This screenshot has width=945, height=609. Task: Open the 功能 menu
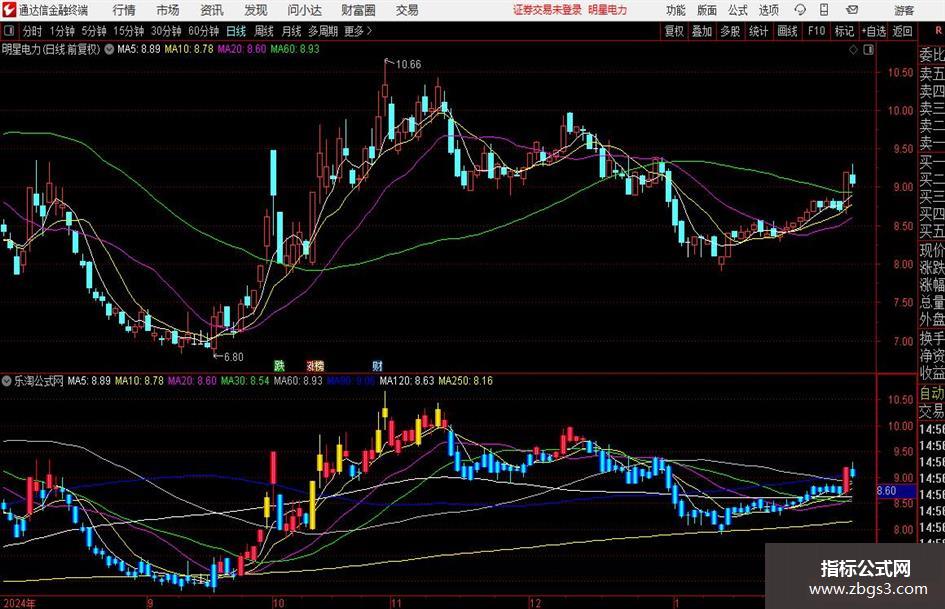(676, 10)
